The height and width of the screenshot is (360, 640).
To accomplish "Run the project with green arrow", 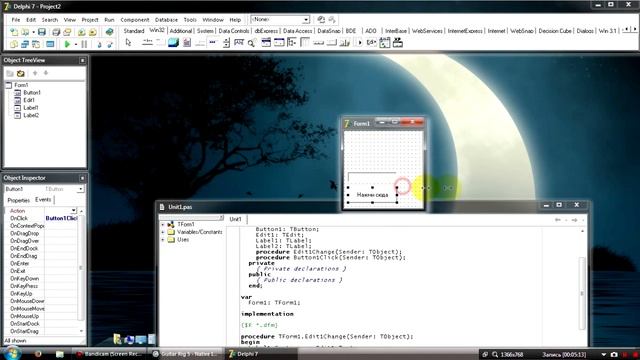I will pos(67,44).
